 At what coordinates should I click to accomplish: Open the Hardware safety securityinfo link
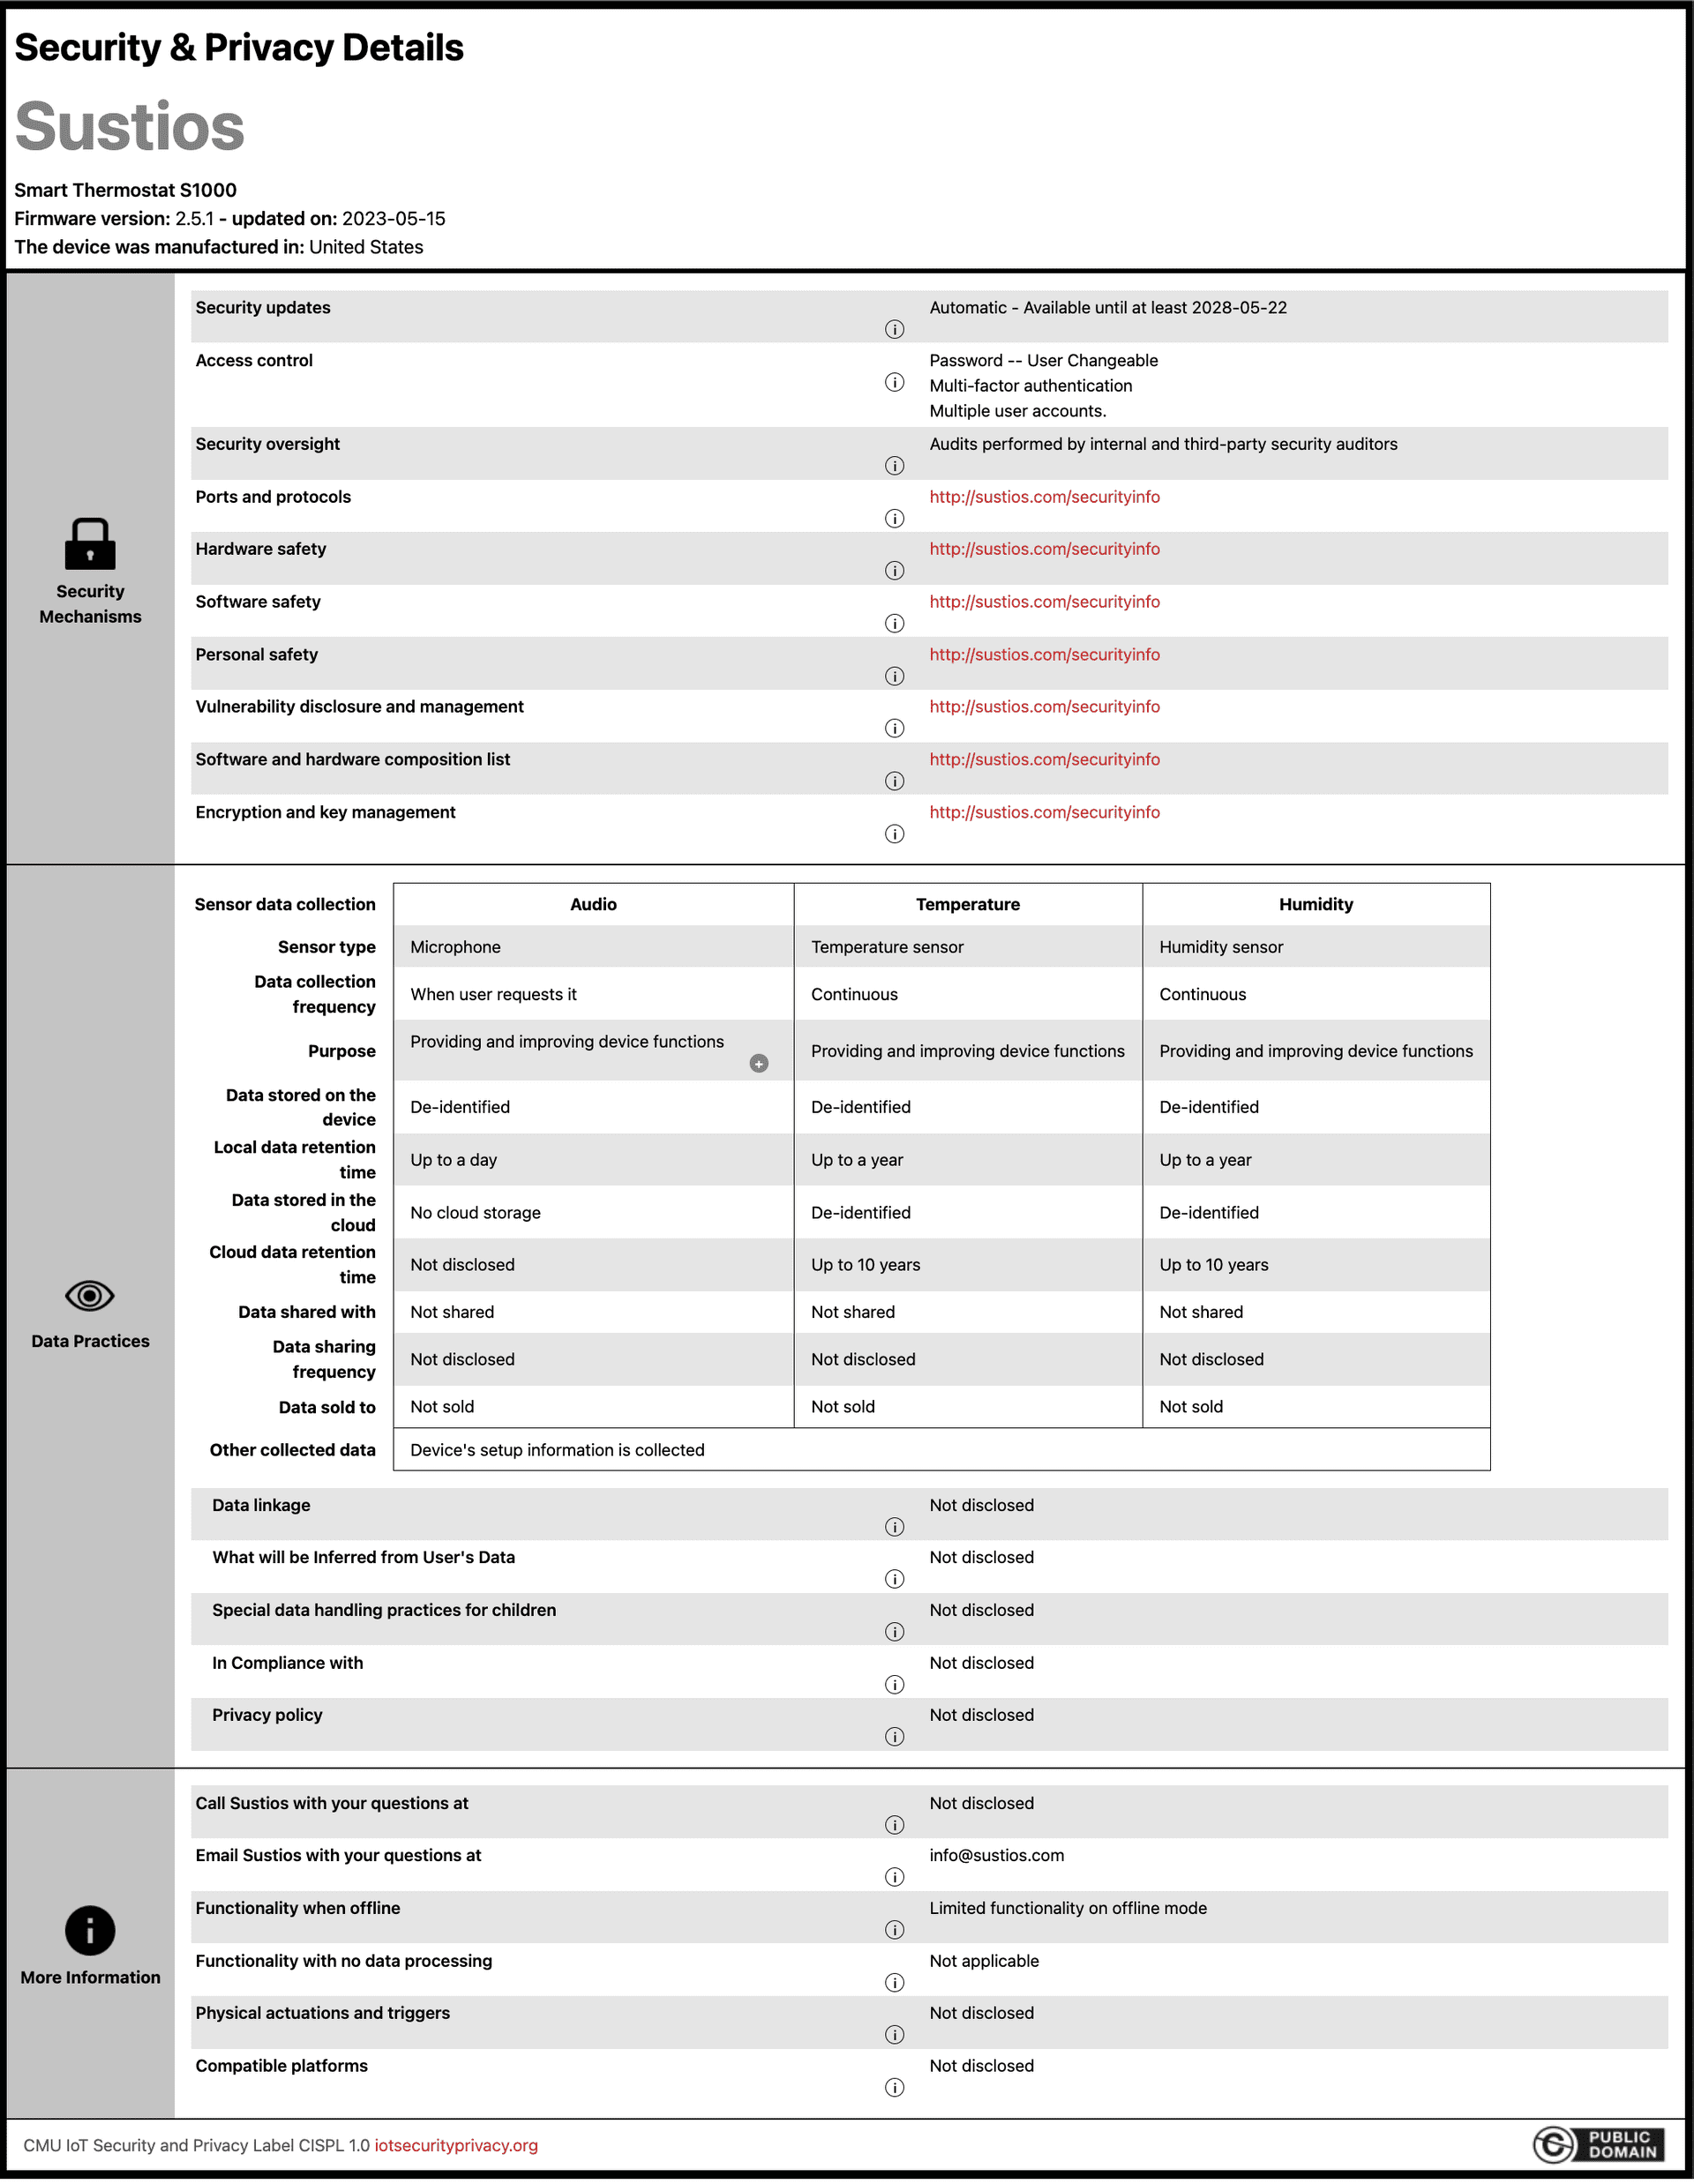(1044, 549)
